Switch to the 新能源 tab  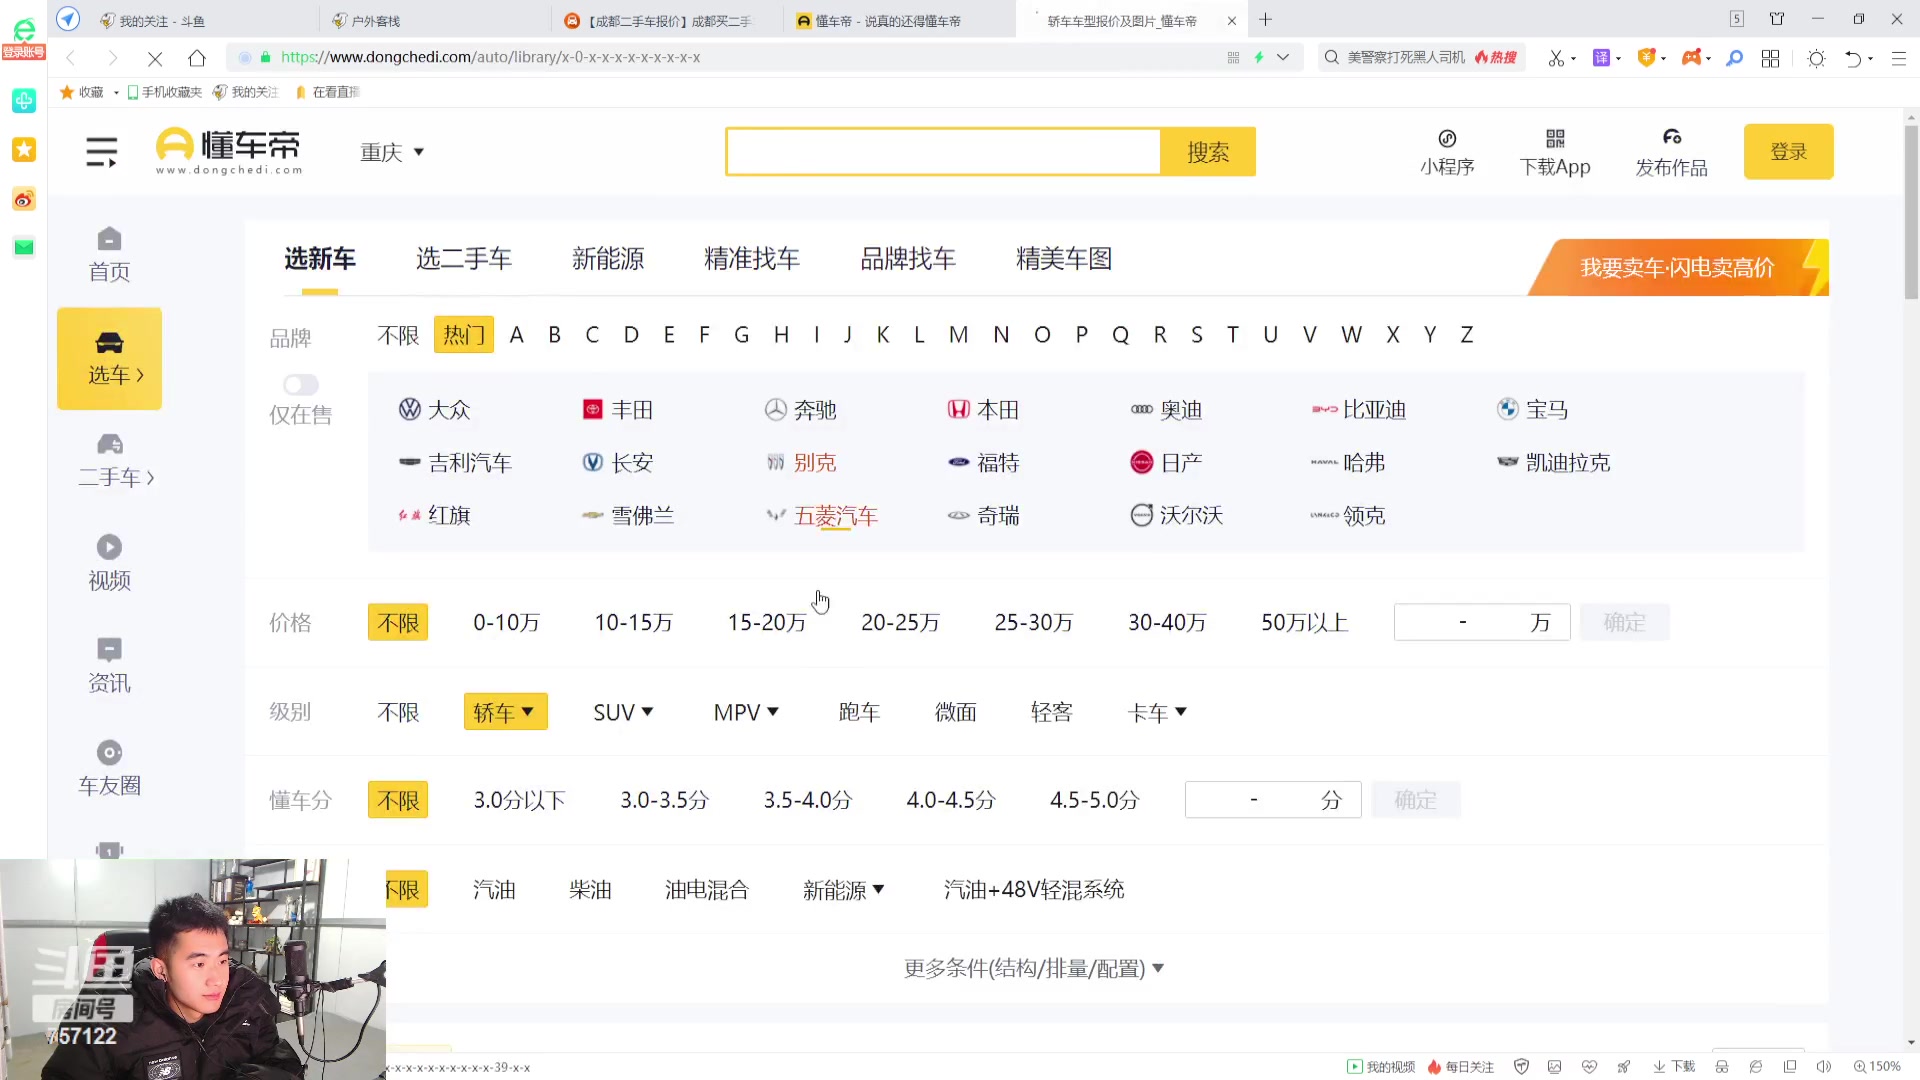click(608, 258)
